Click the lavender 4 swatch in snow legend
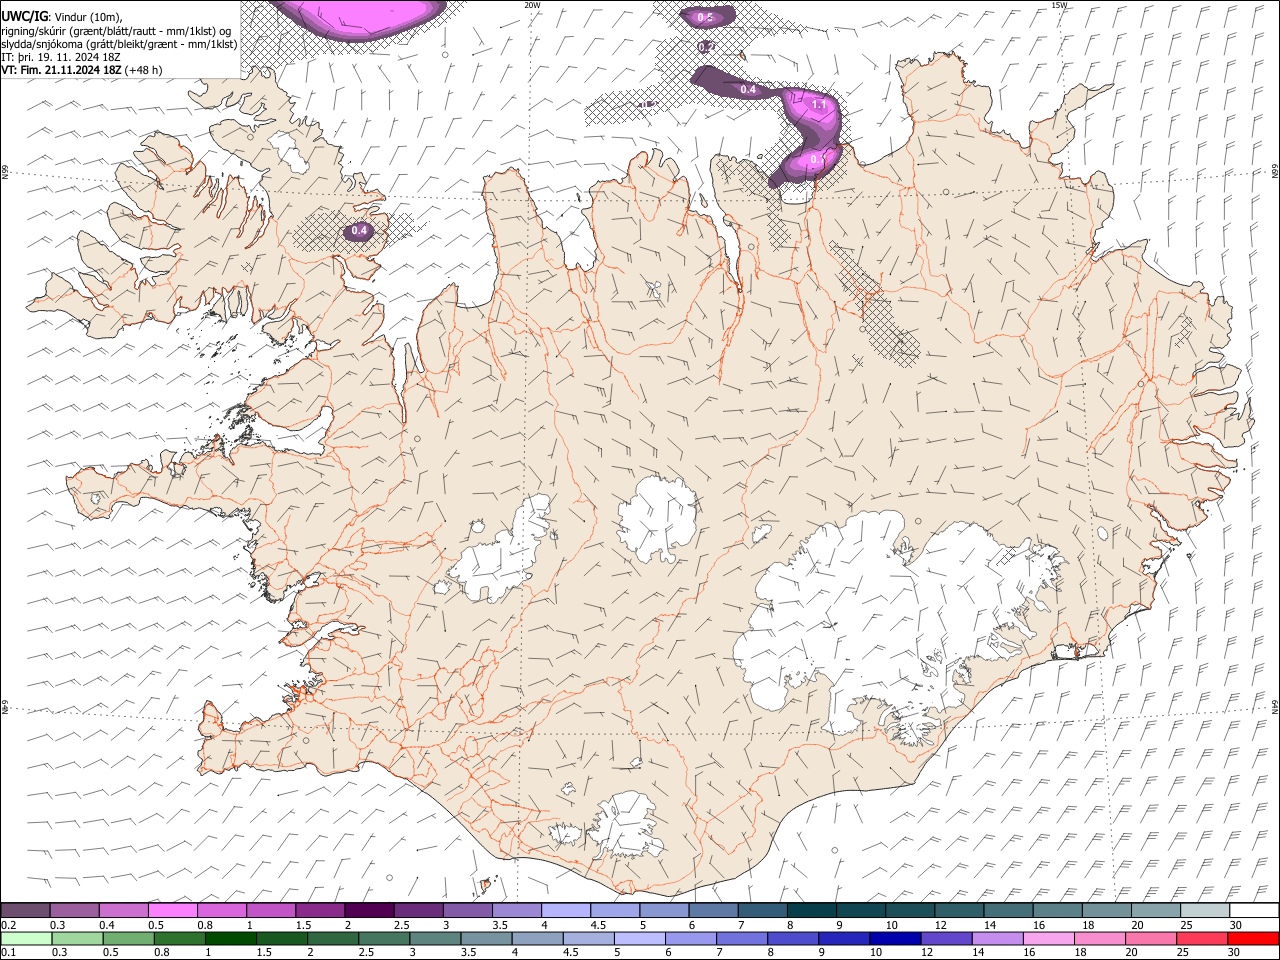Viewport: 1280px width, 960px height. click(x=566, y=910)
